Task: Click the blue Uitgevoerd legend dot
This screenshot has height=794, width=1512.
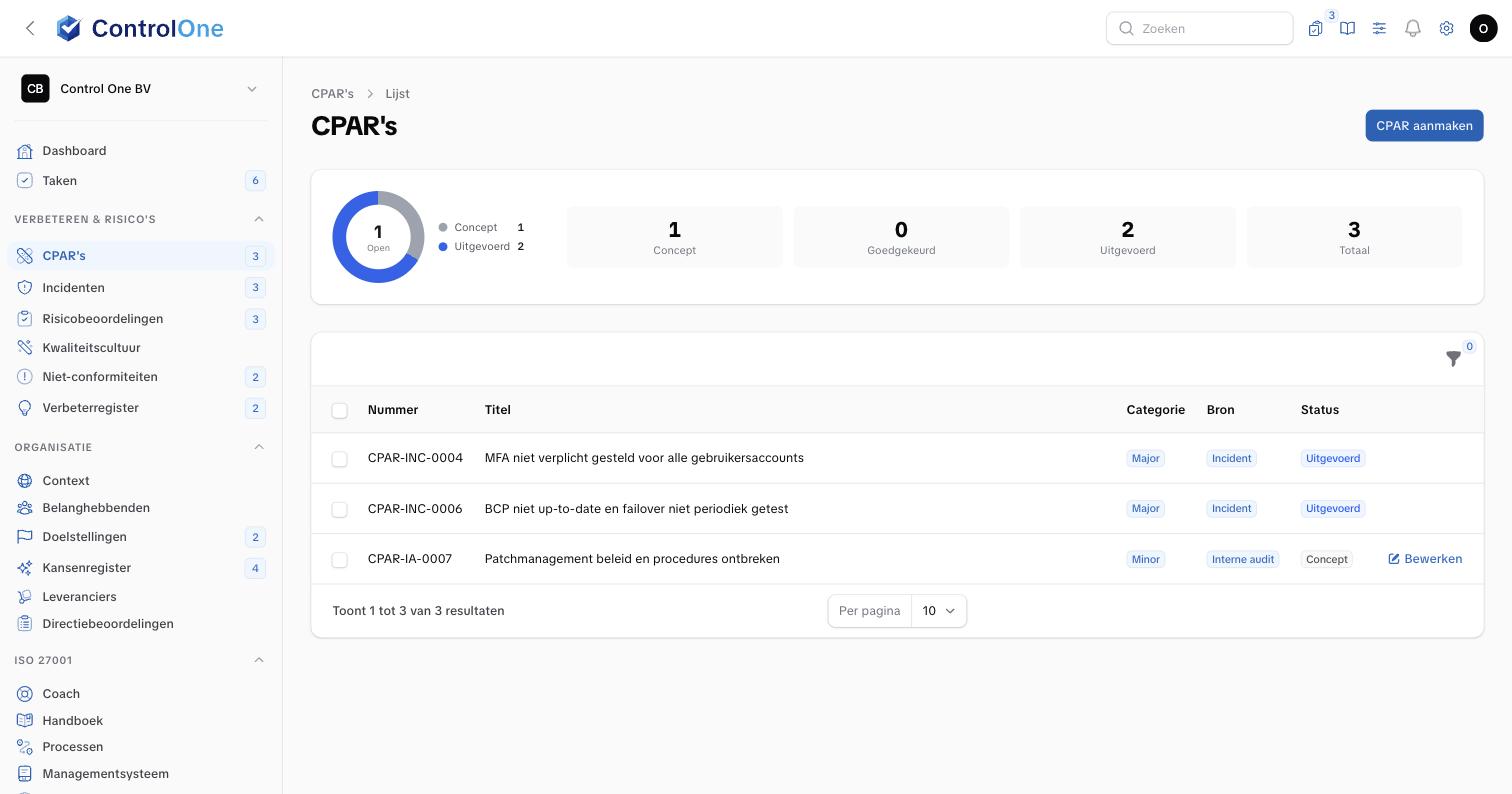Action: click(x=443, y=246)
